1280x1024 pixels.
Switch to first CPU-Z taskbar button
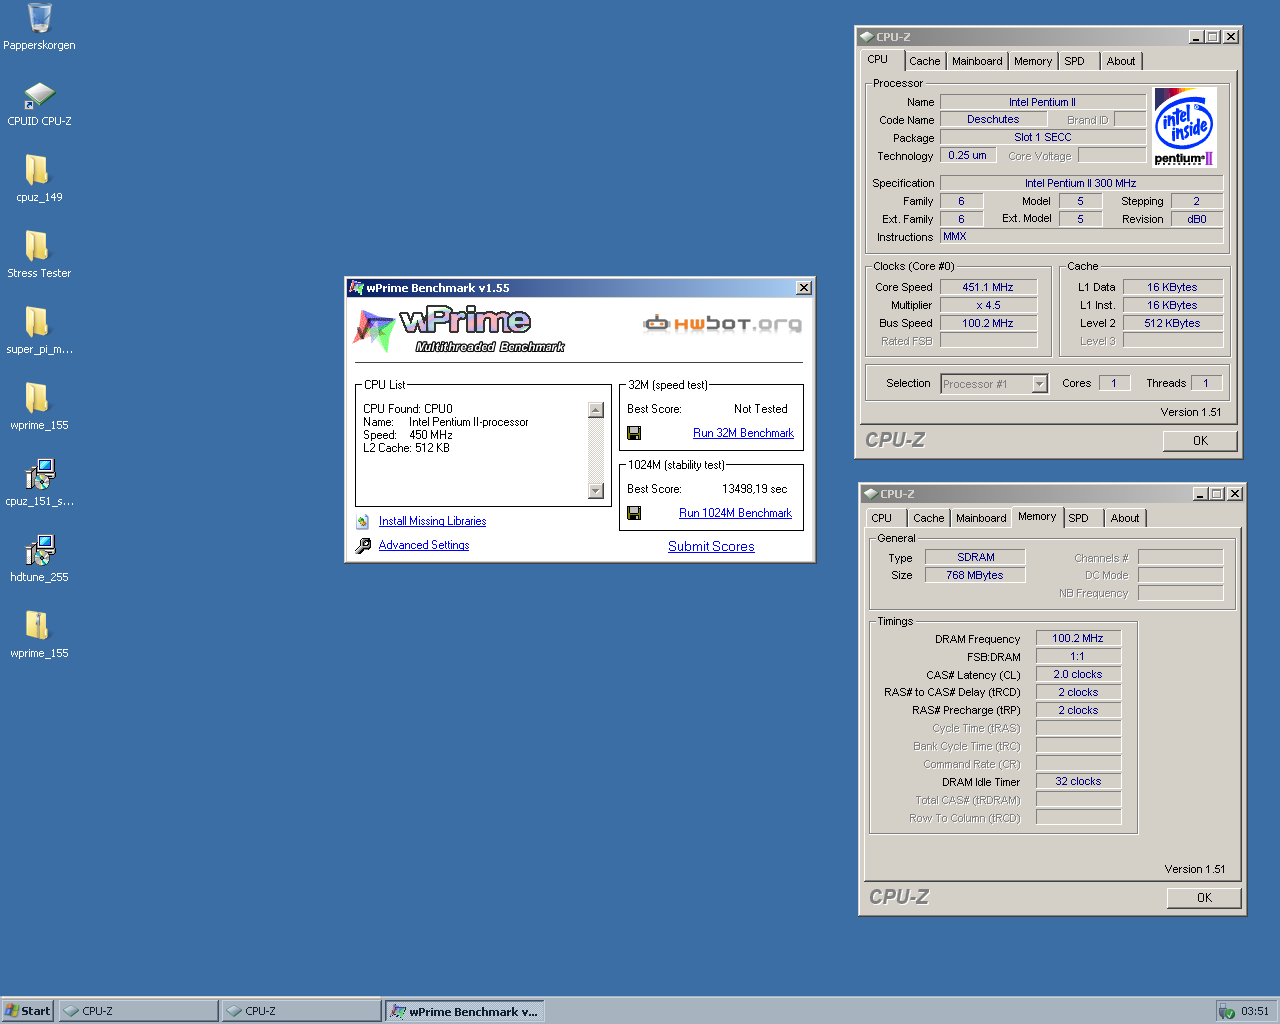pos(138,1011)
